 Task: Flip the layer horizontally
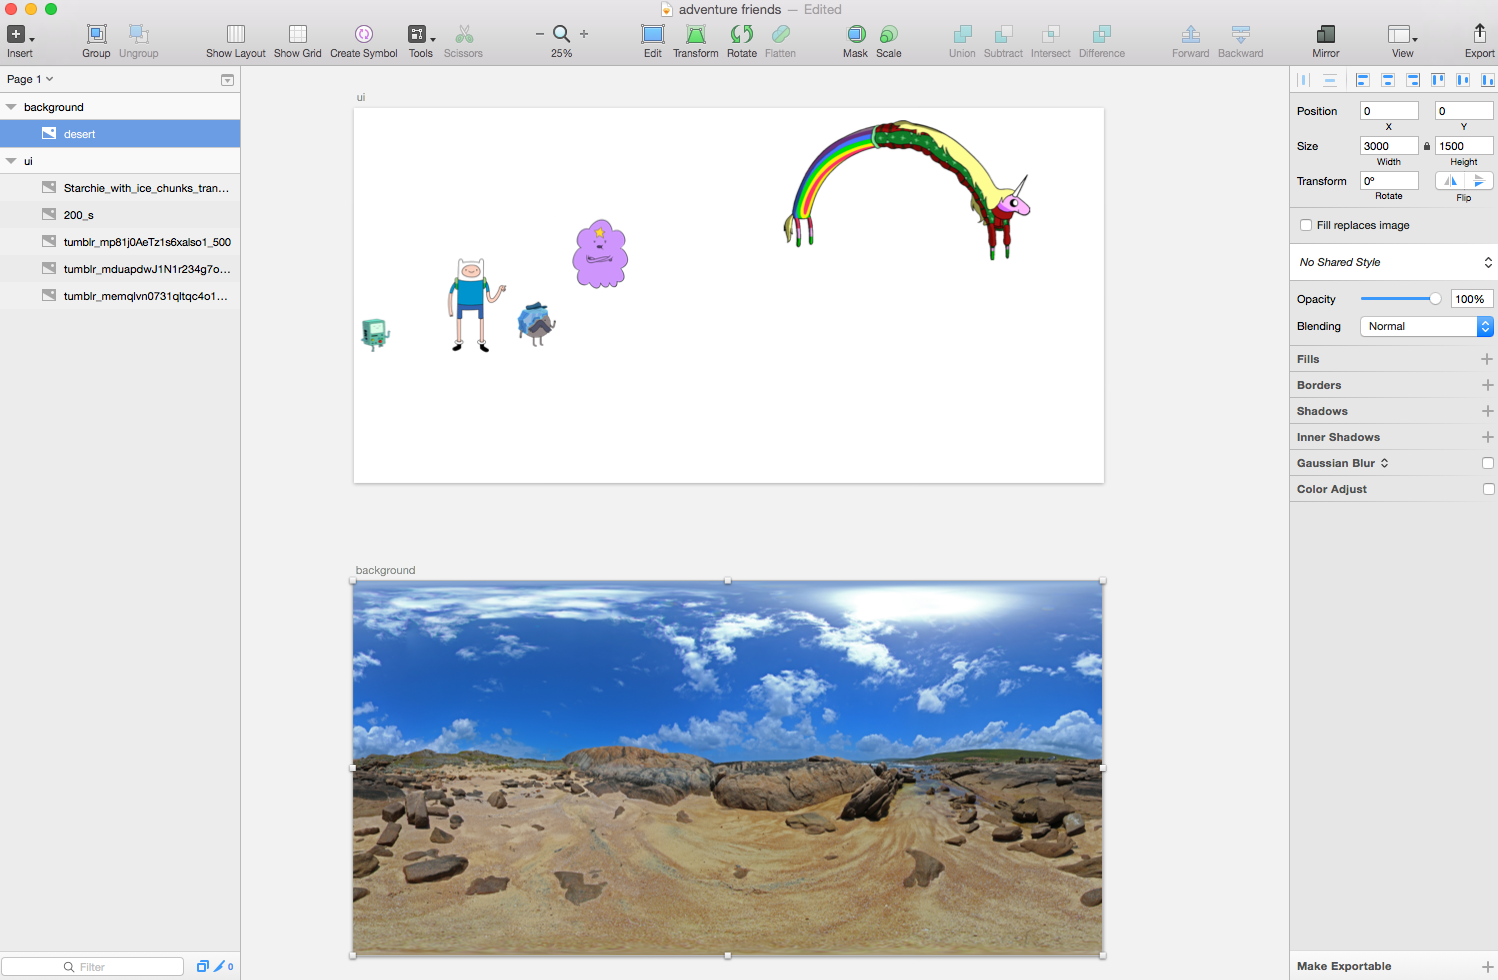[1450, 181]
